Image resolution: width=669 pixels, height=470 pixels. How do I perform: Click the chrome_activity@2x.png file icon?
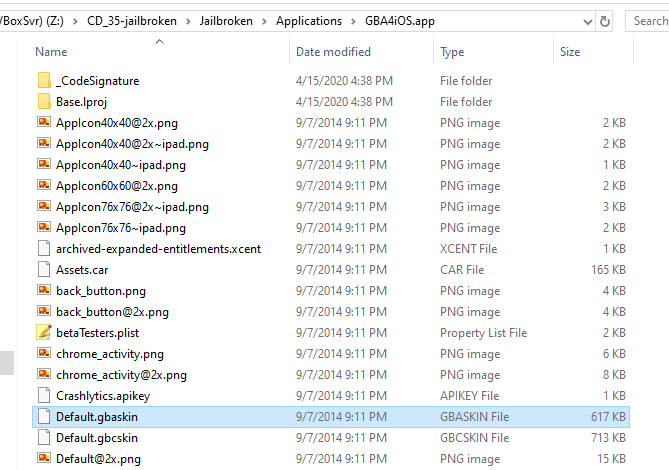tap(44, 374)
